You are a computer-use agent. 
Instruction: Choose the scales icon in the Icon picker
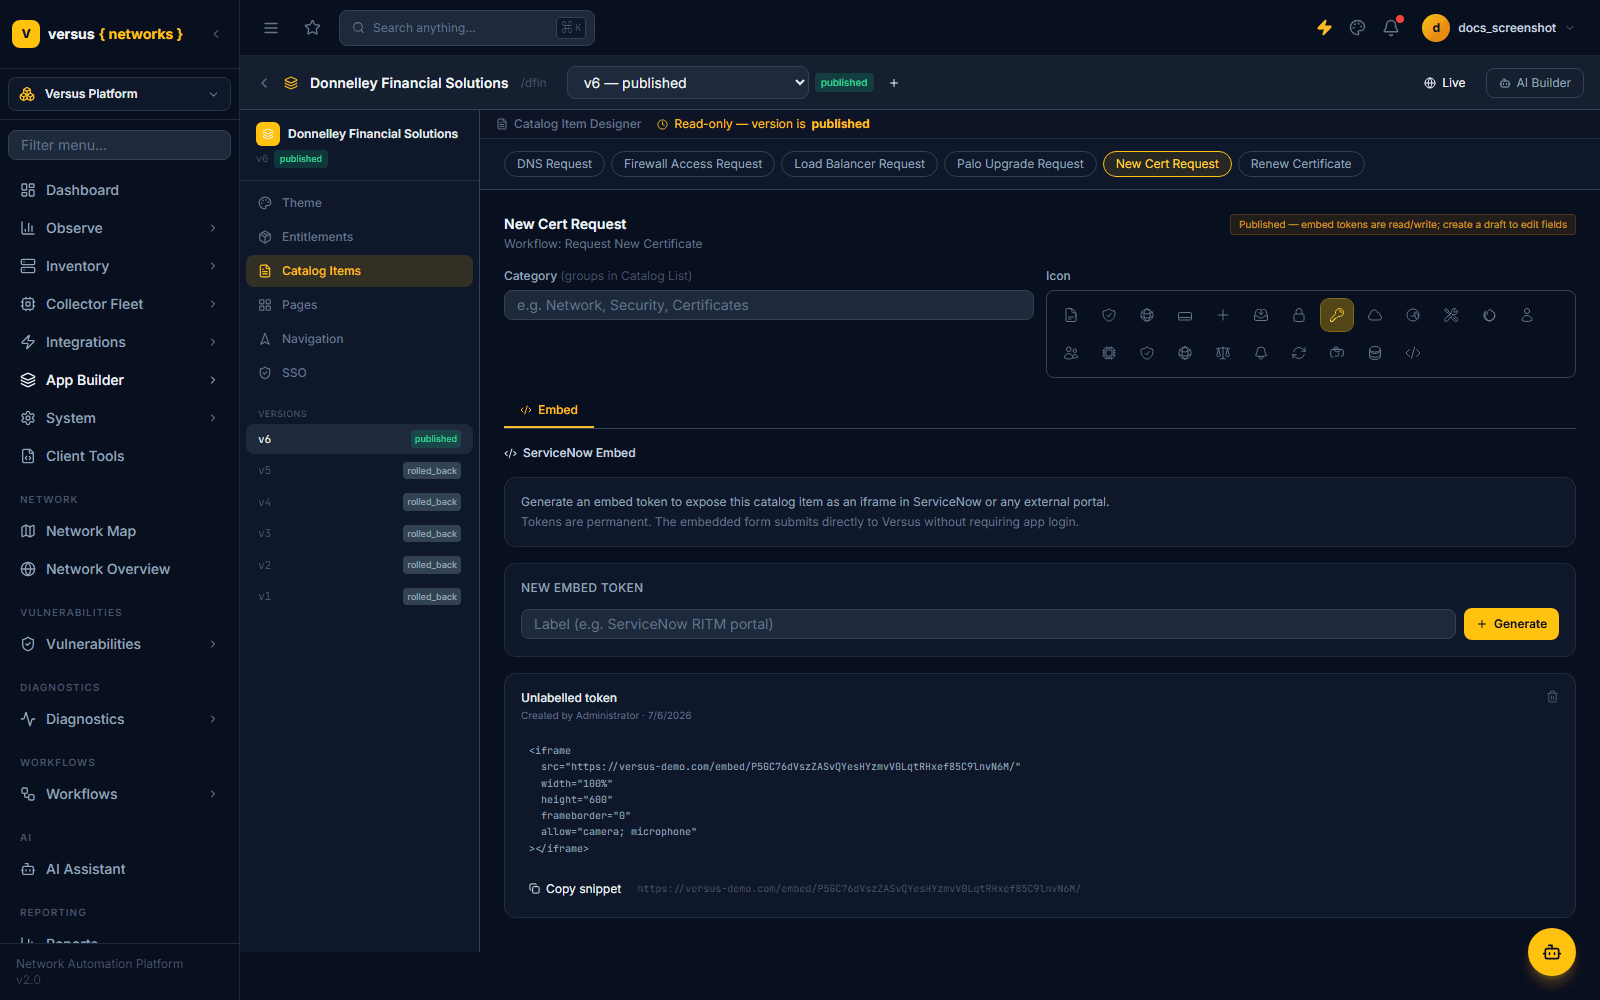1223,353
